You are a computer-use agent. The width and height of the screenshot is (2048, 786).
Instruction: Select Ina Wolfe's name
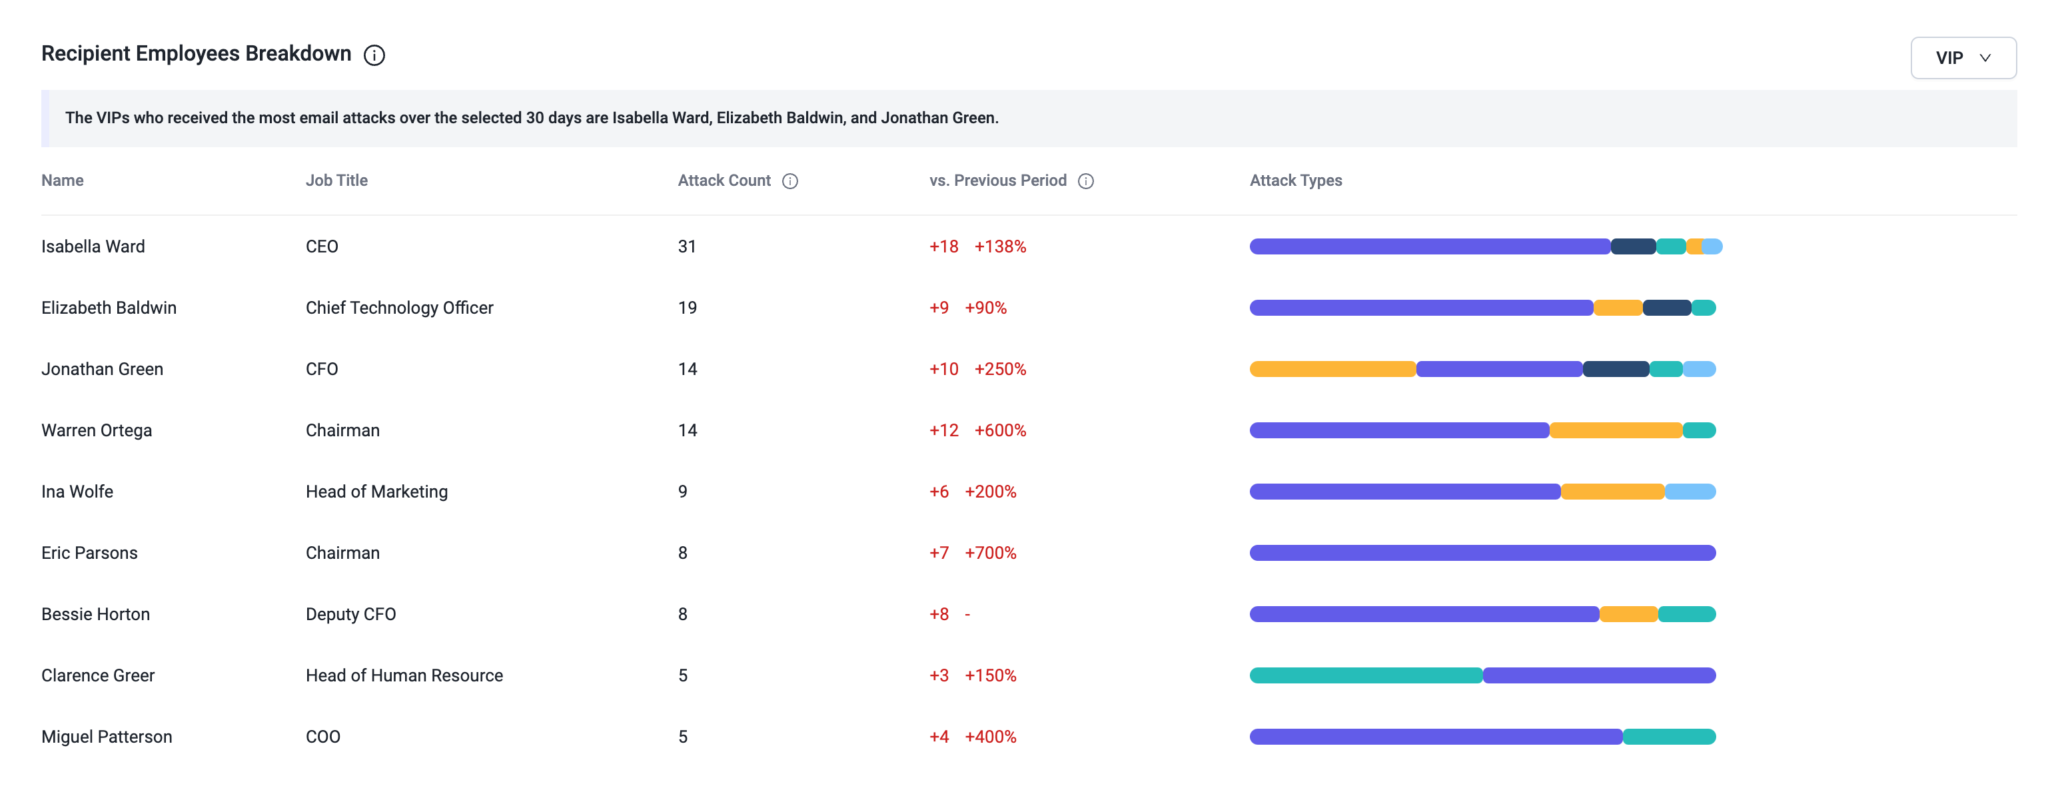[x=77, y=491]
